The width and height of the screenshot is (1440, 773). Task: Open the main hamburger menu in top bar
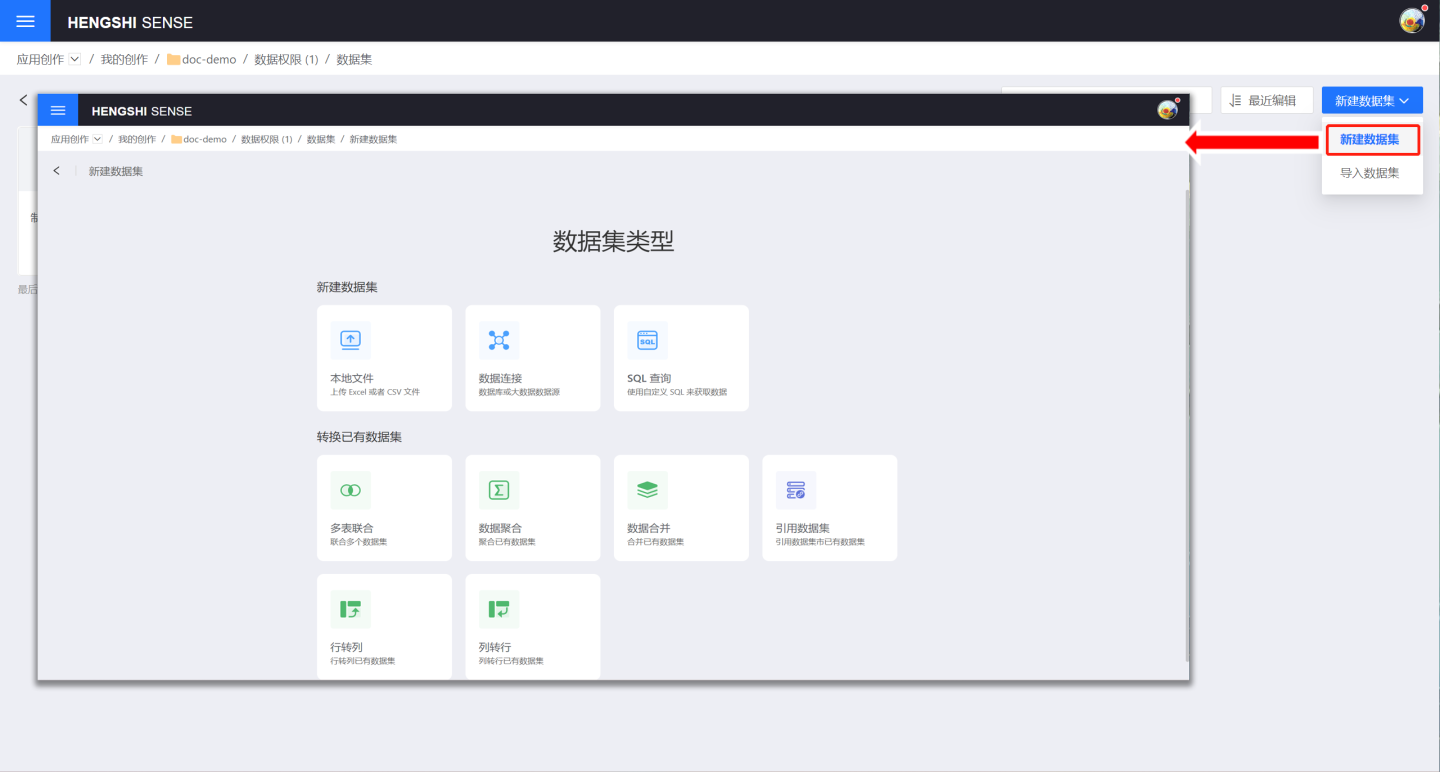coord(25,21)
